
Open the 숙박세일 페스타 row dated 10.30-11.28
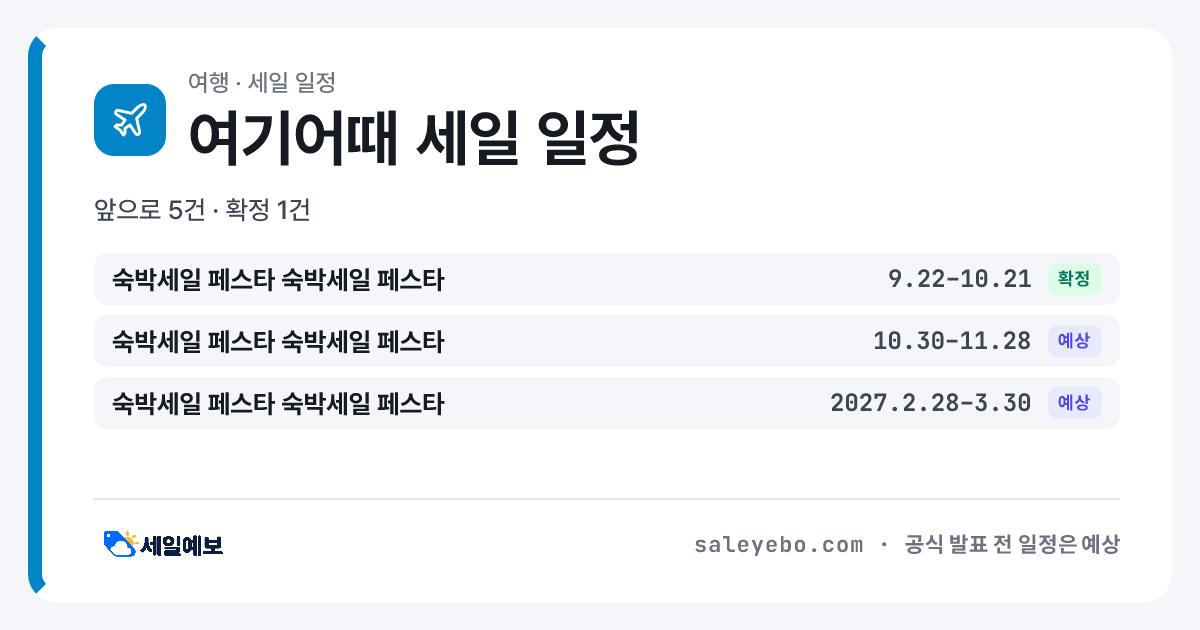click(607, 341)
